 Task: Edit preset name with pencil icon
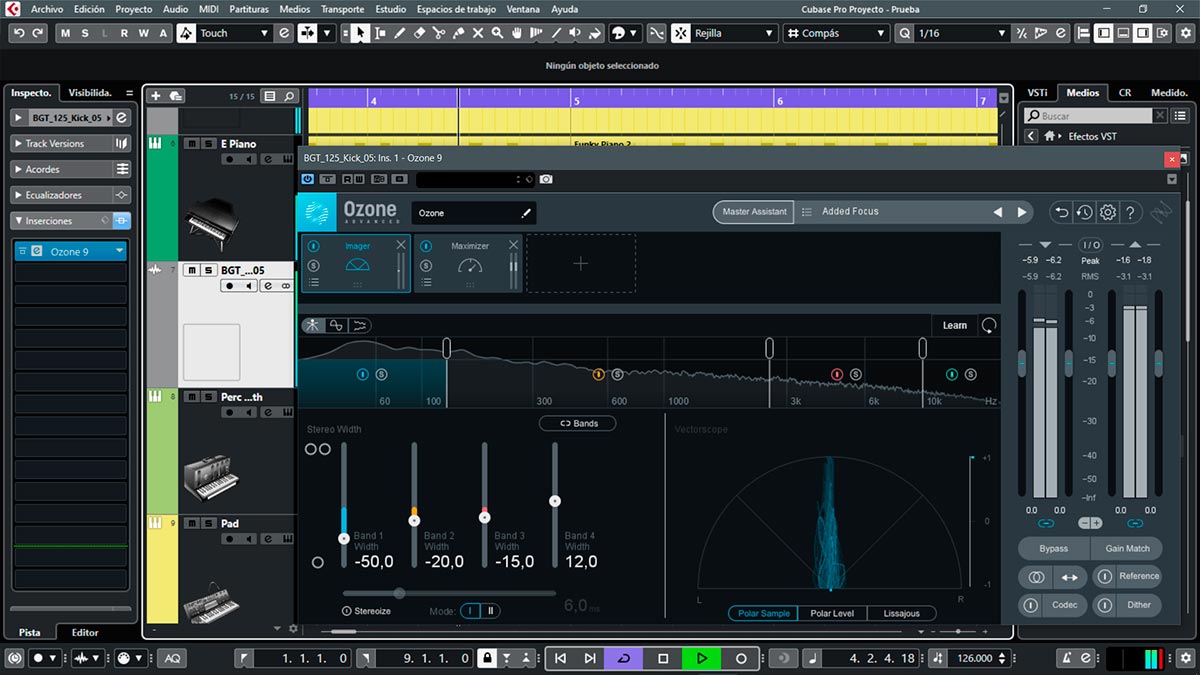(x=526, y=213)
